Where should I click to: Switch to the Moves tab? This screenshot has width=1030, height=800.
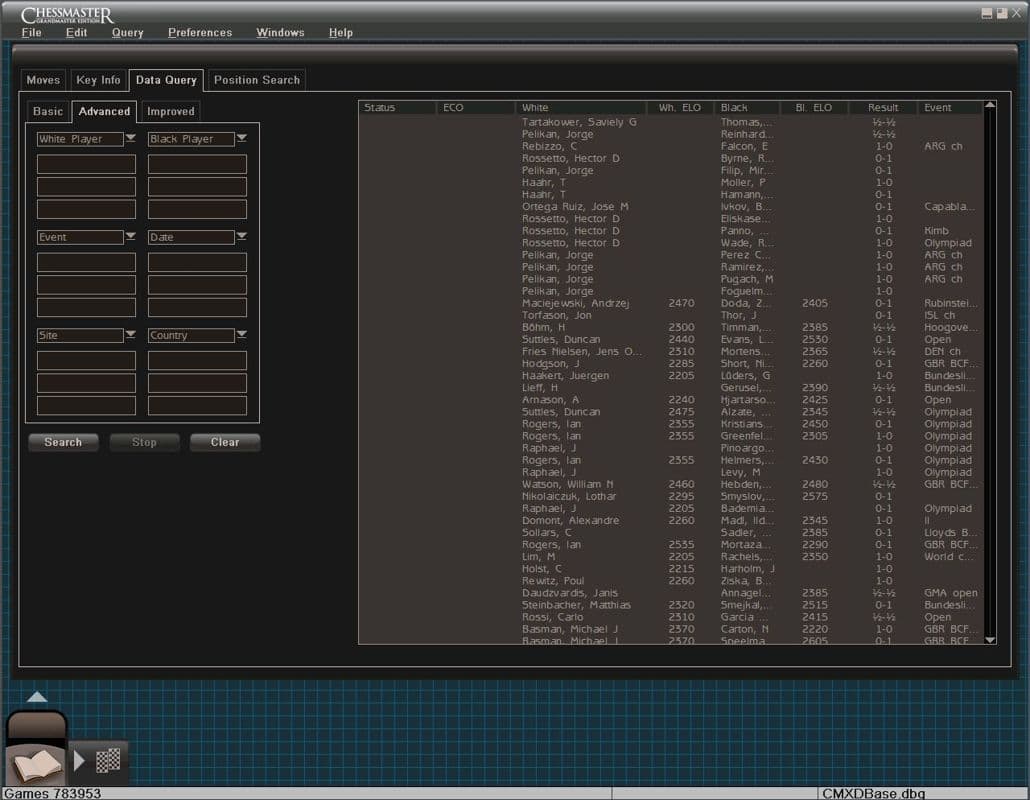(43, 79)
